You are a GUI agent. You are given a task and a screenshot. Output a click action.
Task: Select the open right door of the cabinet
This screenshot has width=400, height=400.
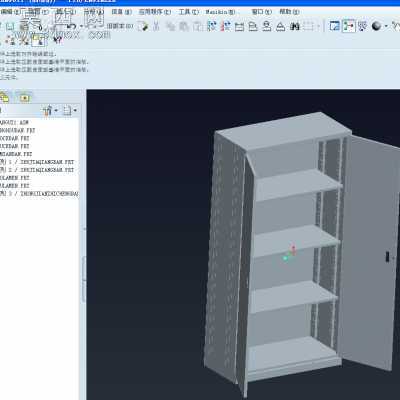tap(370, 250)
